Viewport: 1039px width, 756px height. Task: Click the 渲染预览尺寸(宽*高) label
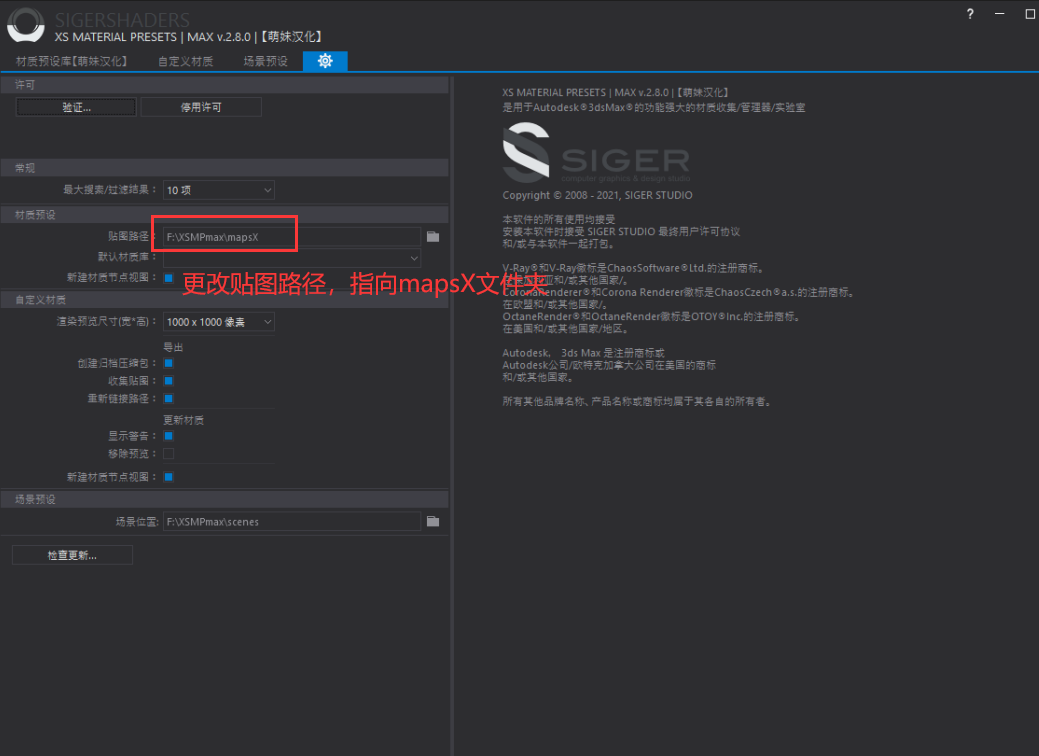(107, 322)
